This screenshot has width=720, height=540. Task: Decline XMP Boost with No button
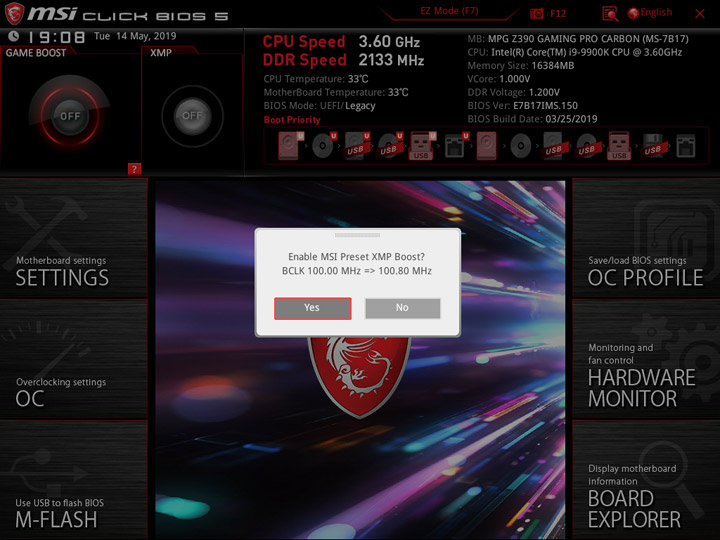[403, 308]
